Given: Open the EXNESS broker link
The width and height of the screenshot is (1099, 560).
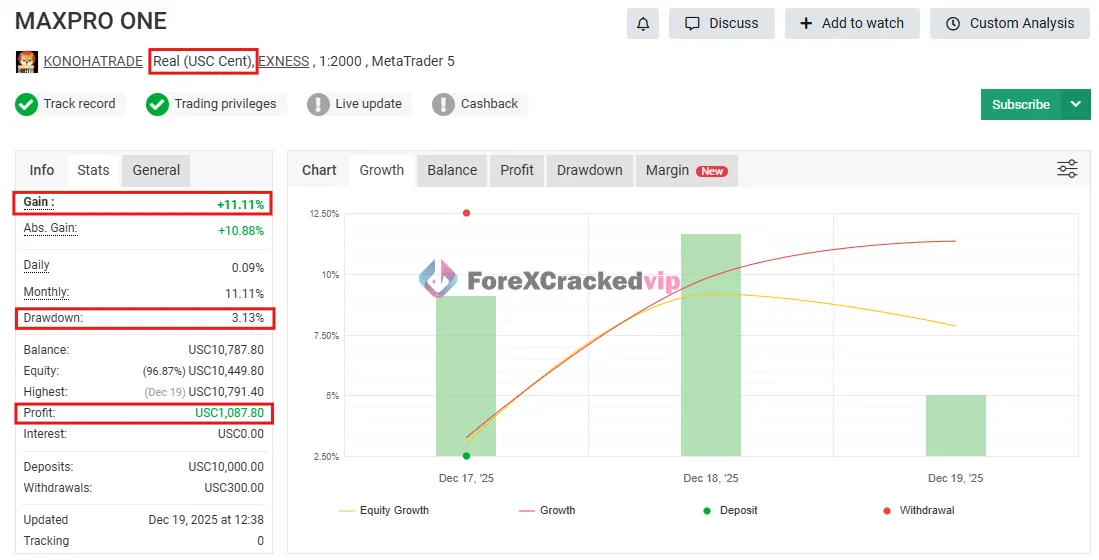Looking at the screenshot, I should click(284, 61).
